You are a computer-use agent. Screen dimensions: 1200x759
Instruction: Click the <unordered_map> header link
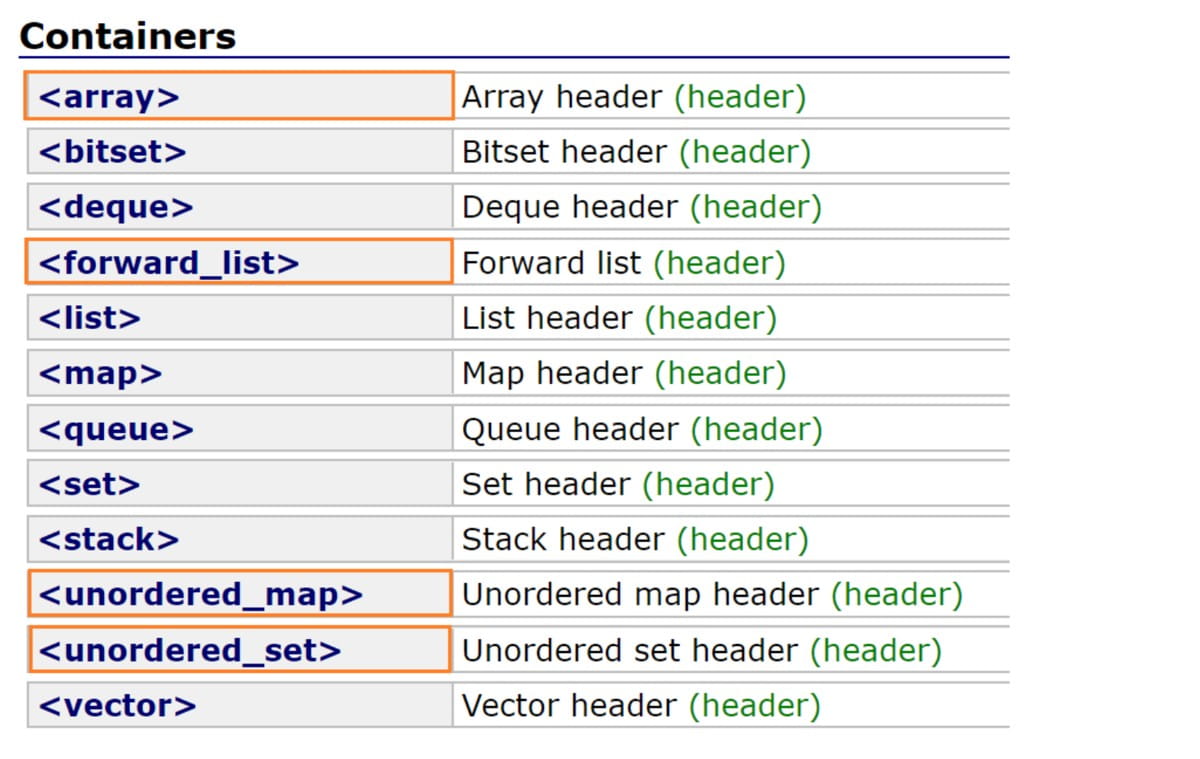pos(201,595)
